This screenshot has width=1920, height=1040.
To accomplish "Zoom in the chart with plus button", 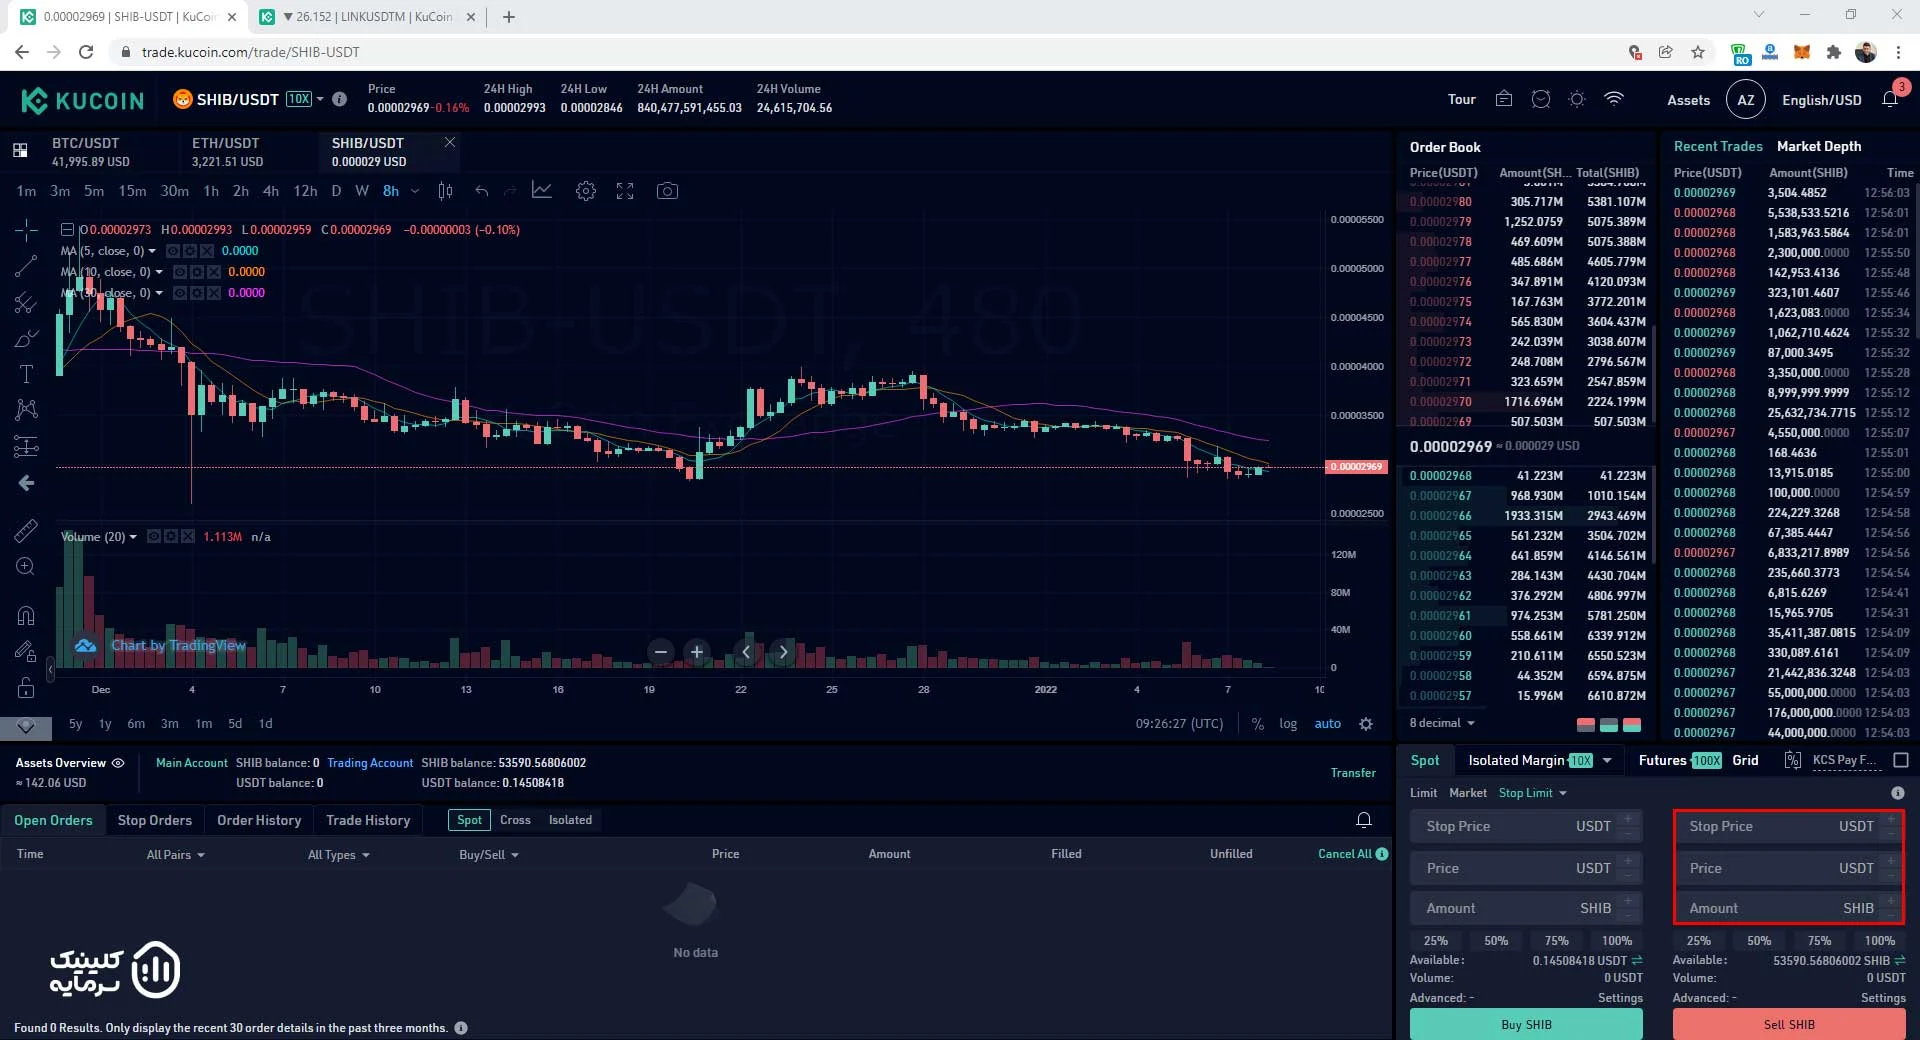I will click(697, 652).
